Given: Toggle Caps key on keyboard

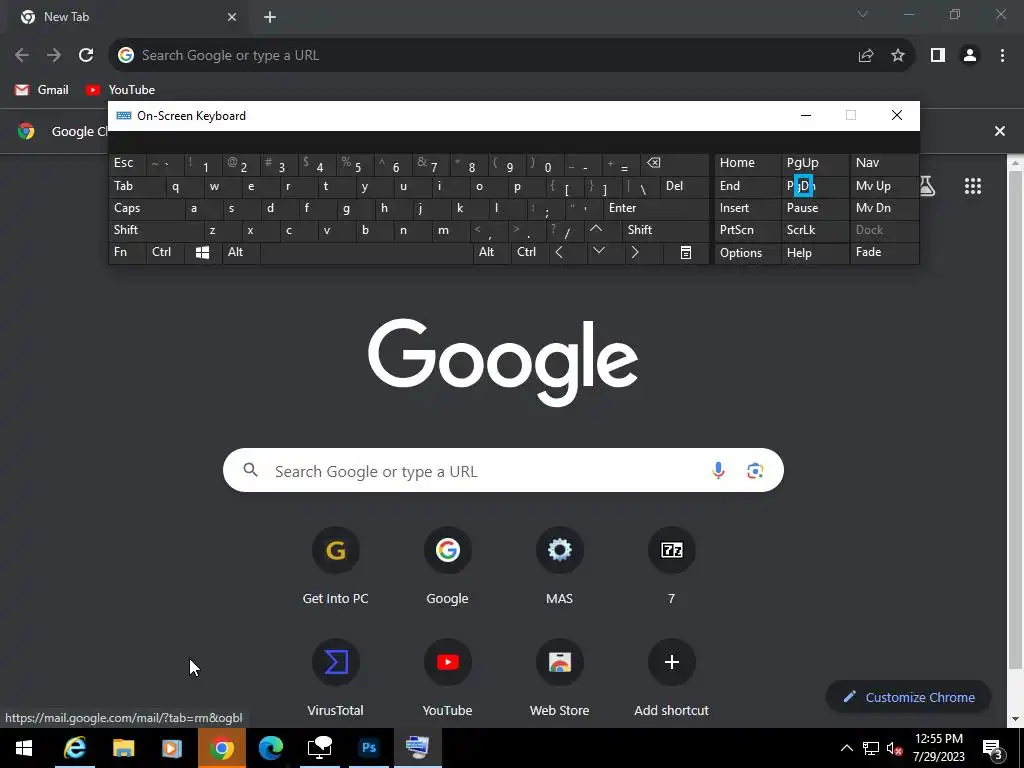Looking at the screenshot, I should 147,208.
